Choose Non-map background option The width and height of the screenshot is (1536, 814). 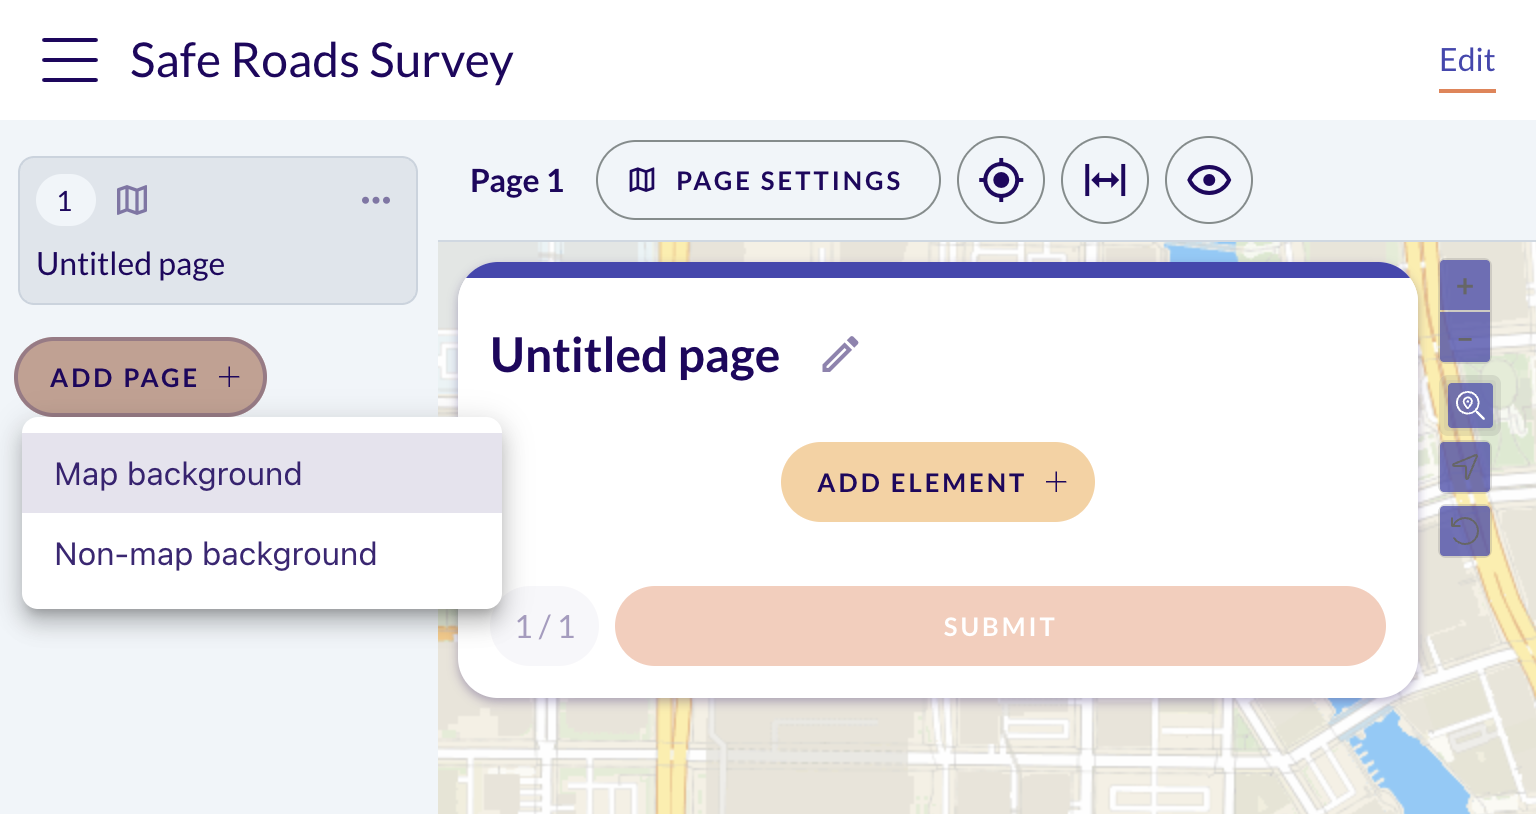pyautogui.click(x=262, y=553)
